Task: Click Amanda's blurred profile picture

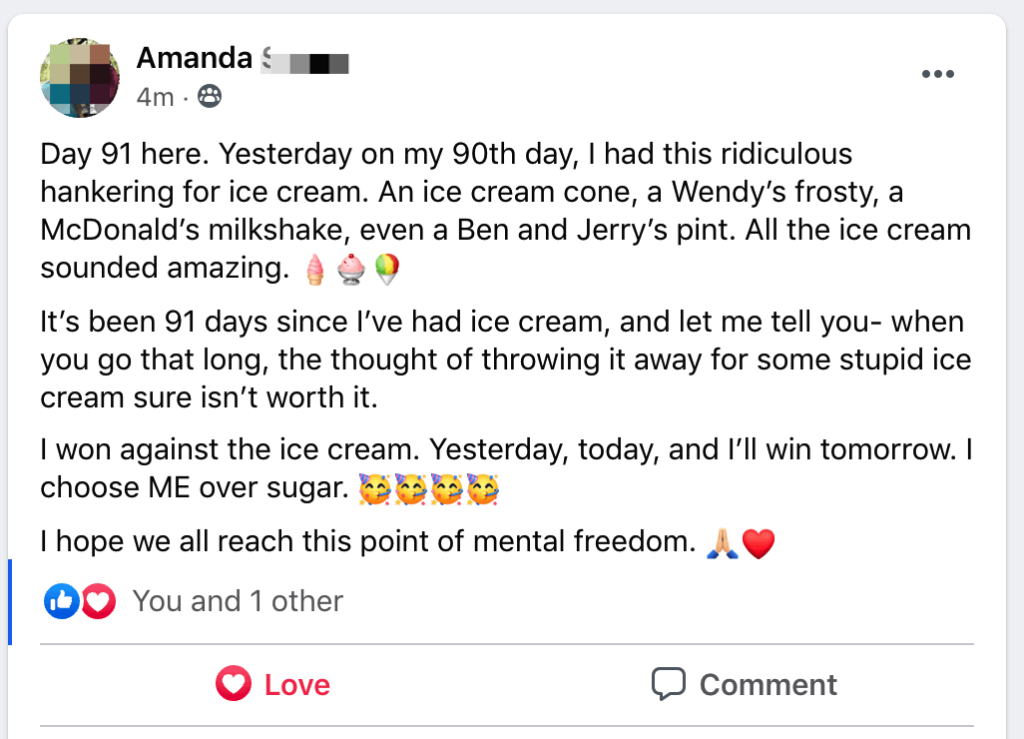Action: click(x=80, y=77)
